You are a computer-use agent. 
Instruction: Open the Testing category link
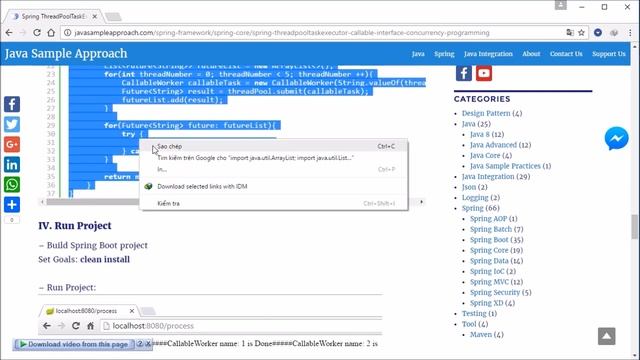tap(474, 313)
